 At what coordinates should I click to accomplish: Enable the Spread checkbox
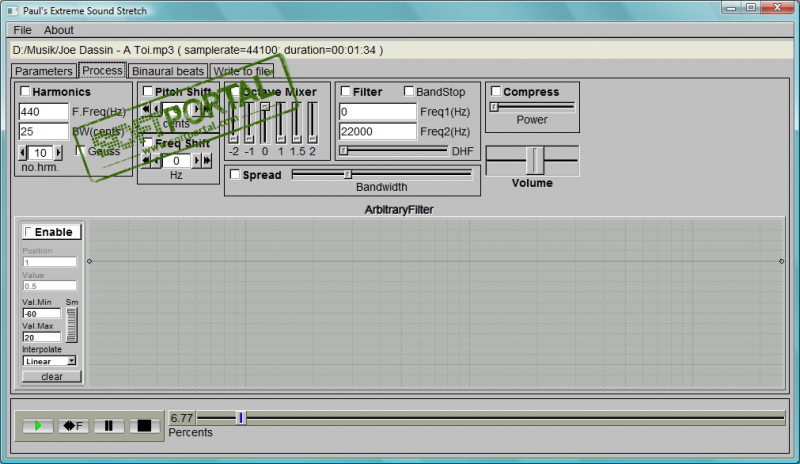click(235, 175)
